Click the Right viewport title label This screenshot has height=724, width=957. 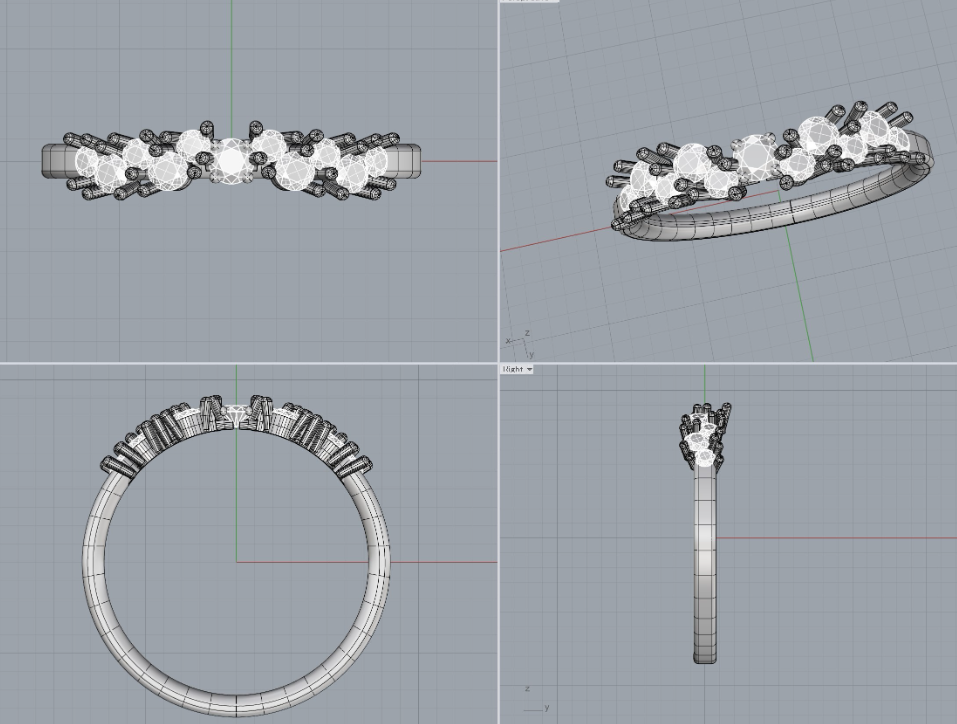click(513, 369)
